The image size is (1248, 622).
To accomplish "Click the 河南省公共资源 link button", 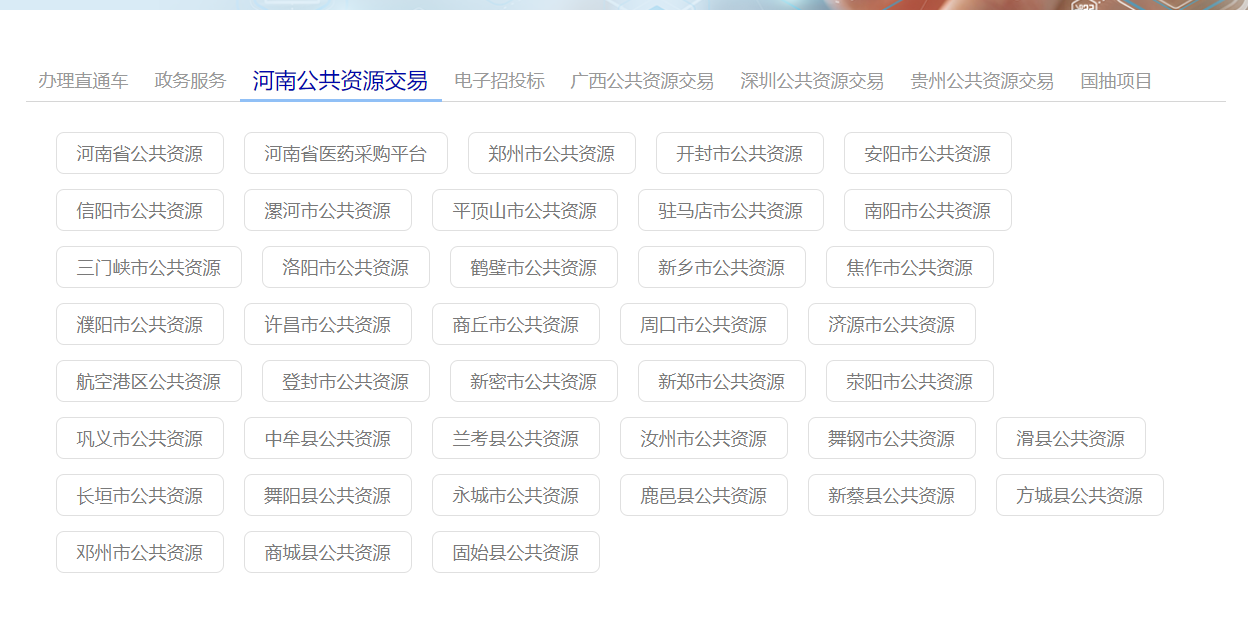I will [140, 154].
